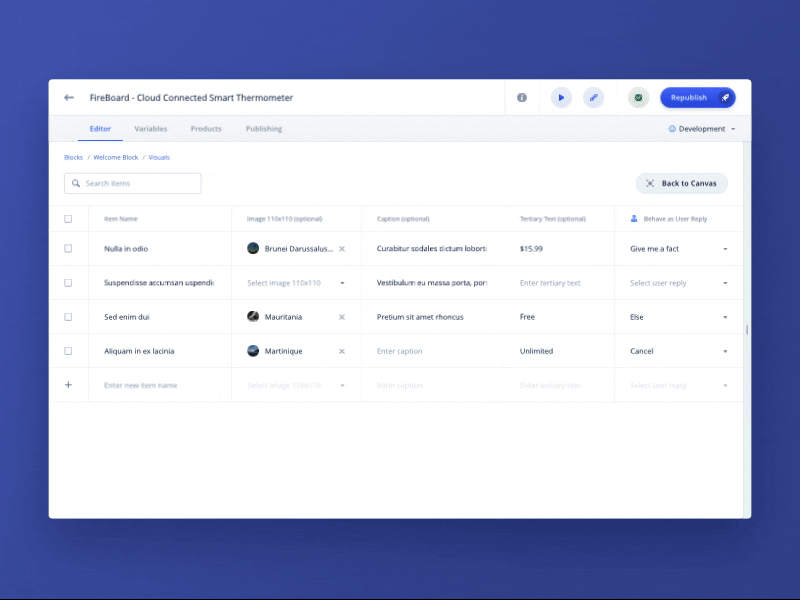Switch to the Editor tab

coord(100,129)
